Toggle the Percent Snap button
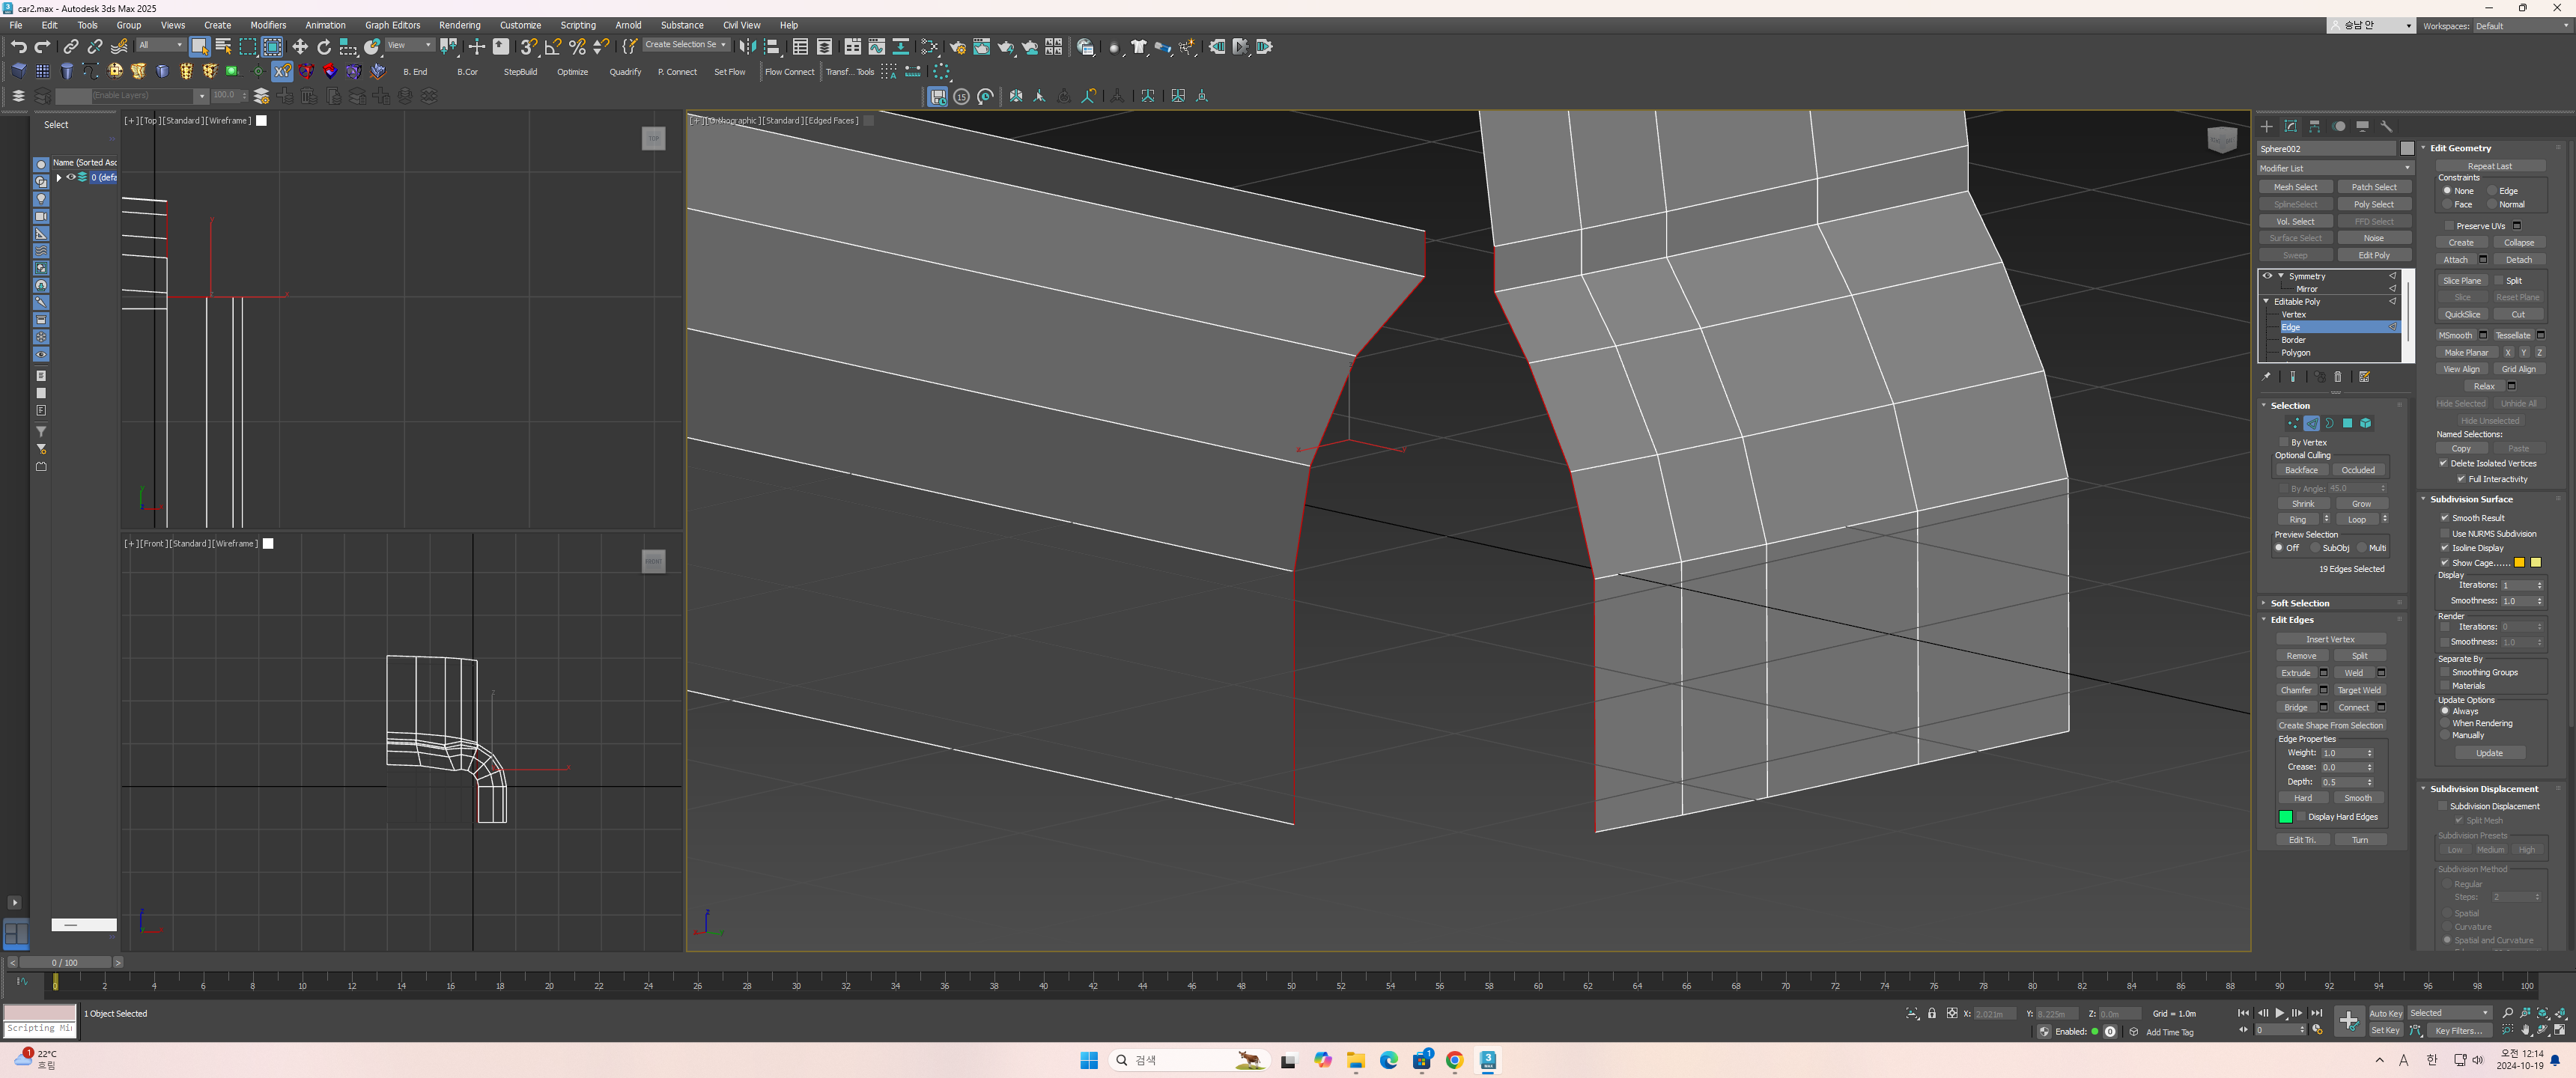 577,47
